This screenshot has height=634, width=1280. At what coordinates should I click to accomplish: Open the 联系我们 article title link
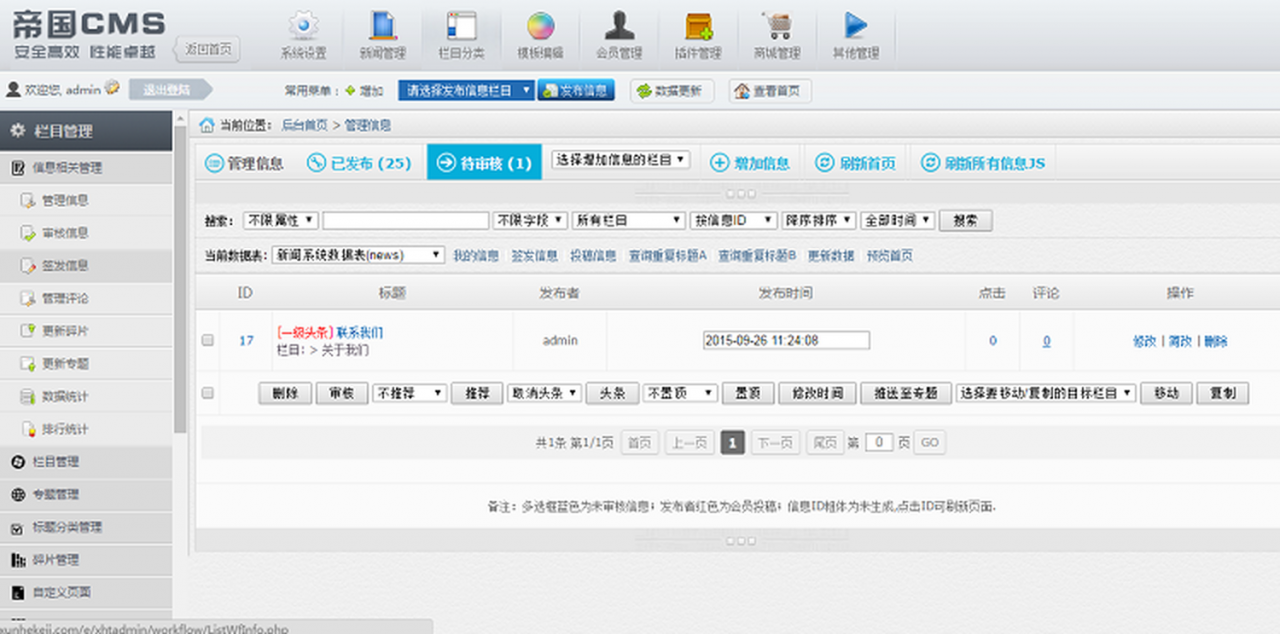pos(360,332)
